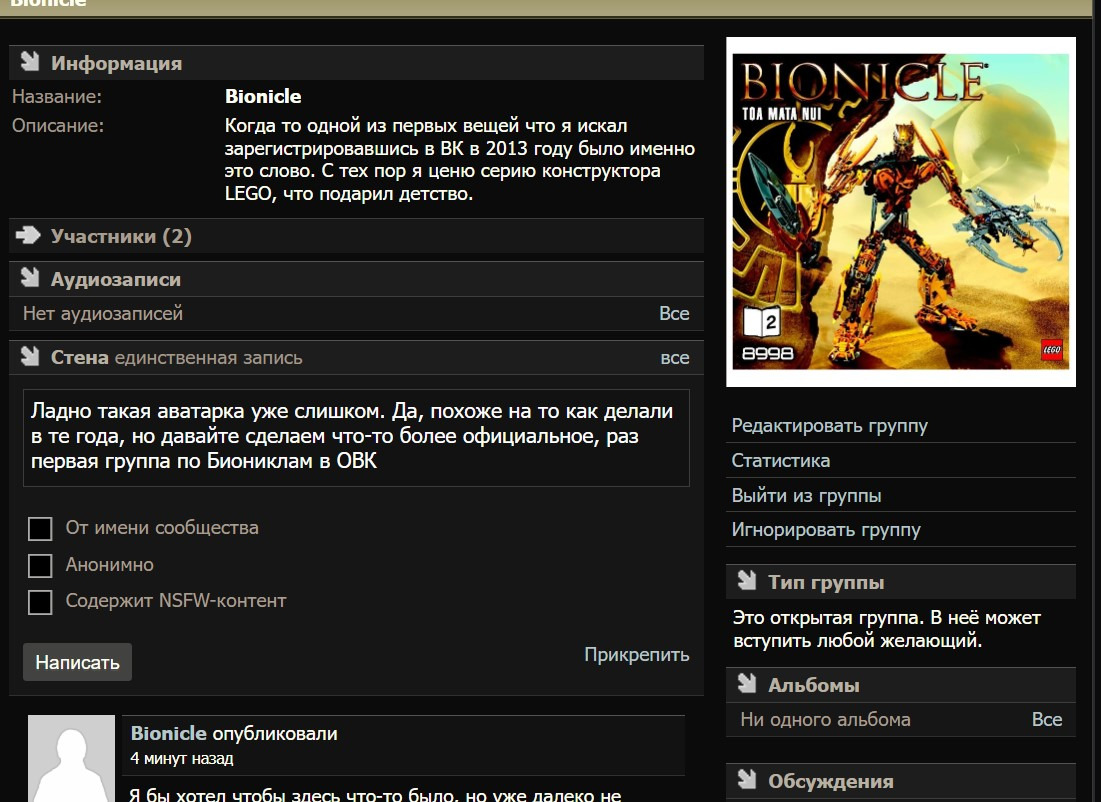Screen dimensions: 1101x802
Task: Open the post author's avatar placeholder
Action: (x=72, y=758)
